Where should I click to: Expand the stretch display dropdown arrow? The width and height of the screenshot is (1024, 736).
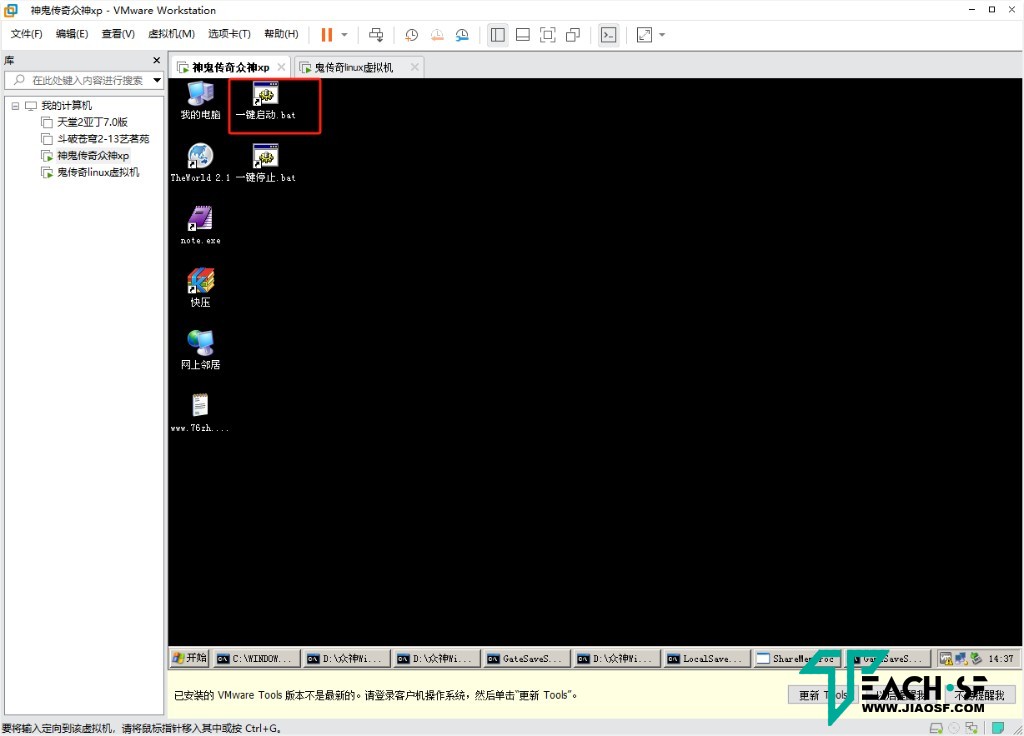click(662, 35)
